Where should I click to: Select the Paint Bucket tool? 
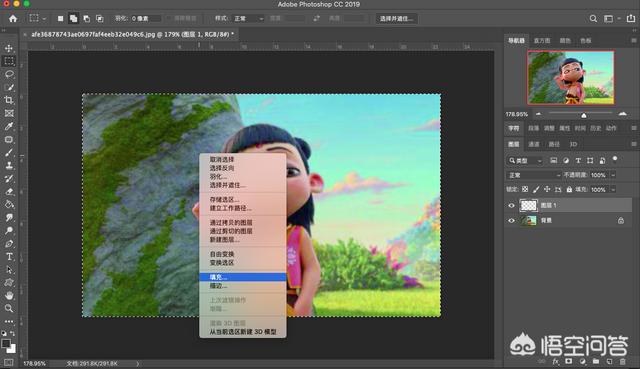click(9, 205)
